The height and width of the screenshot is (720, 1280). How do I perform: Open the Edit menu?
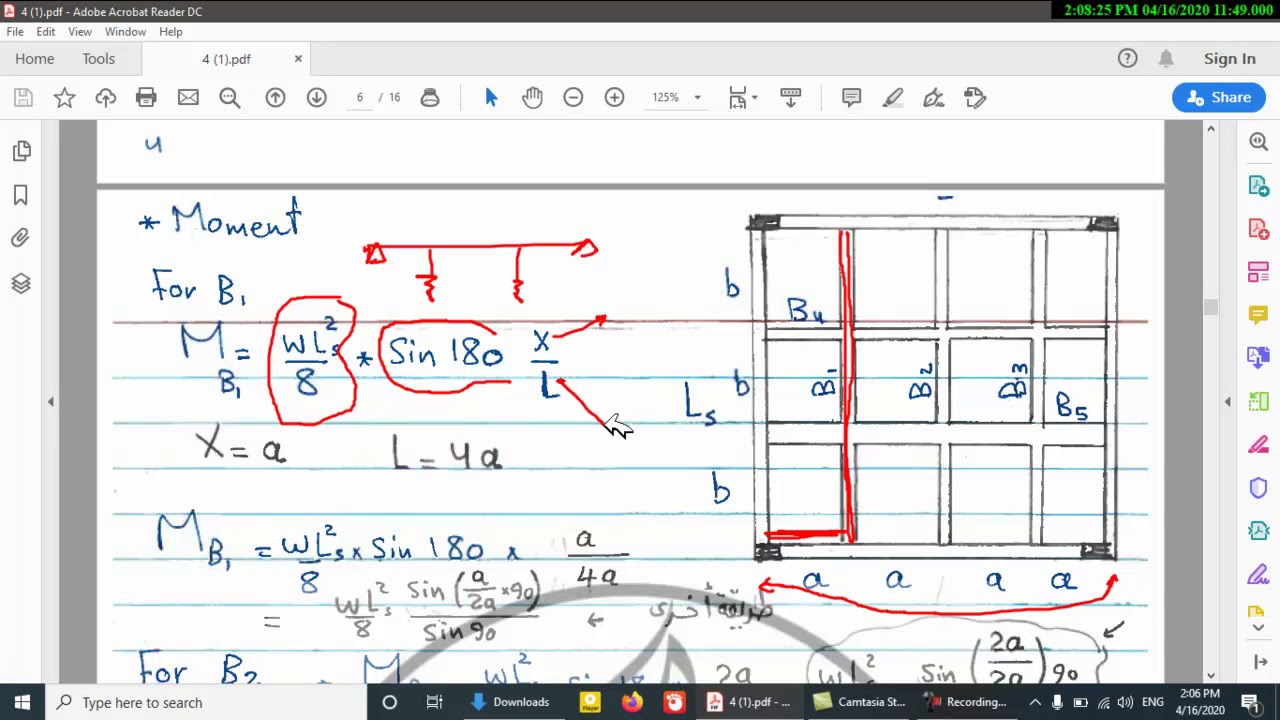[x=46, y=32]
